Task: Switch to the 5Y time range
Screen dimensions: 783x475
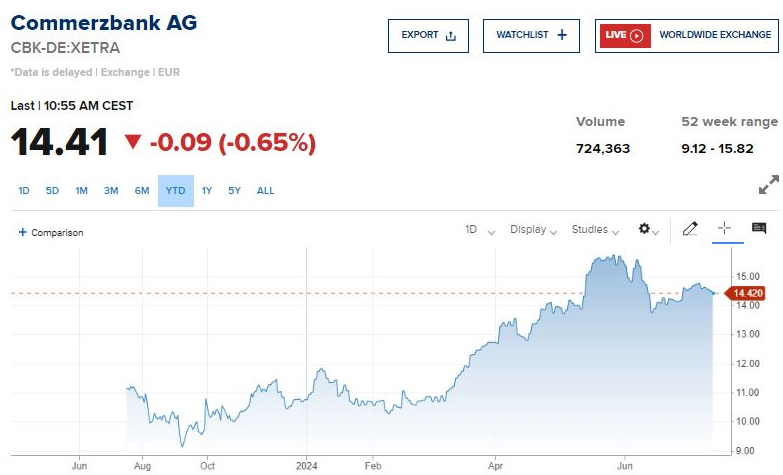Action: click(234, 190)
